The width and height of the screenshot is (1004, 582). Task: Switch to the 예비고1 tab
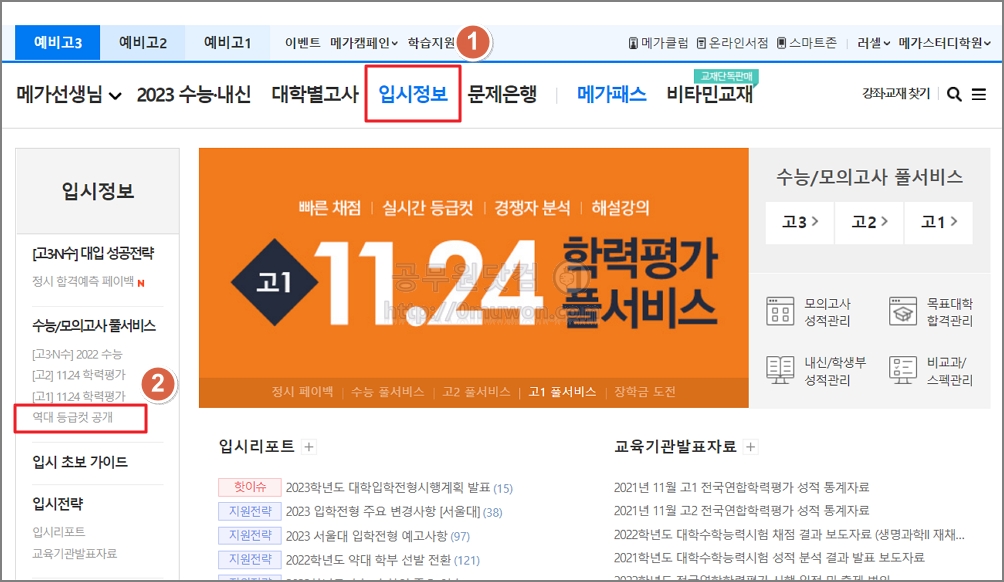pos(227,43)
